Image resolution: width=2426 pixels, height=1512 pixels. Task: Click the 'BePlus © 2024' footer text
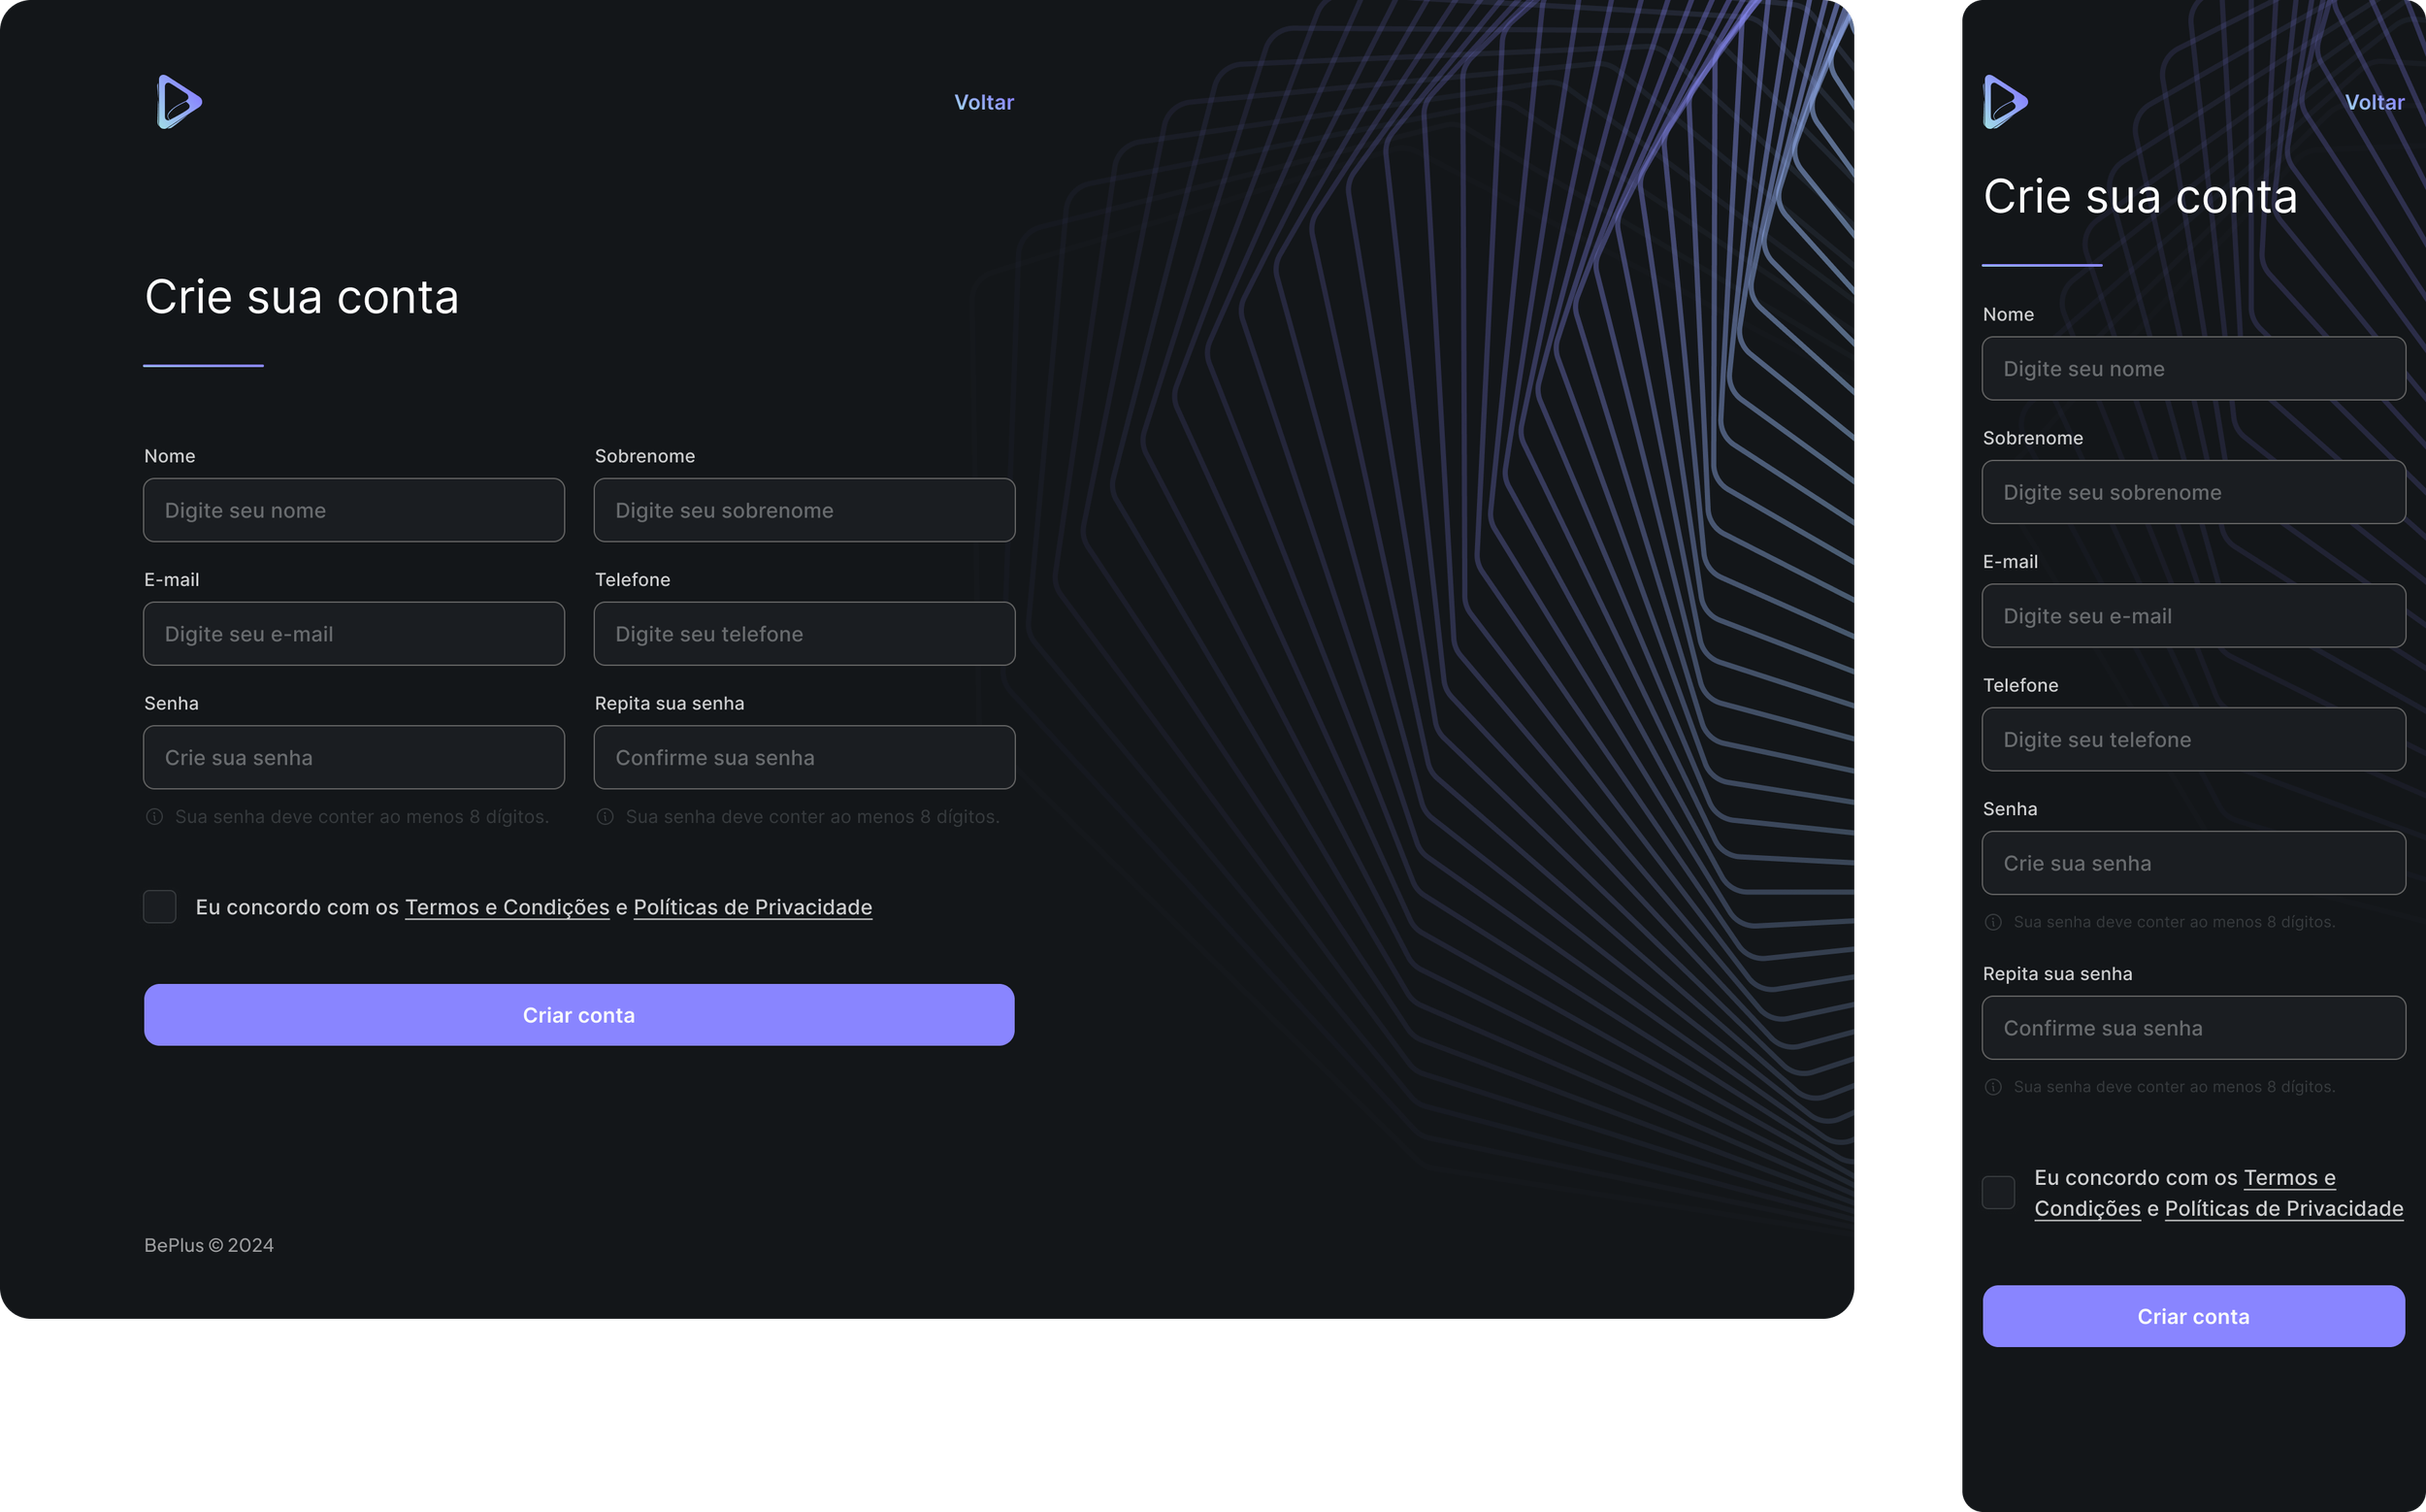click(209, 1245)
